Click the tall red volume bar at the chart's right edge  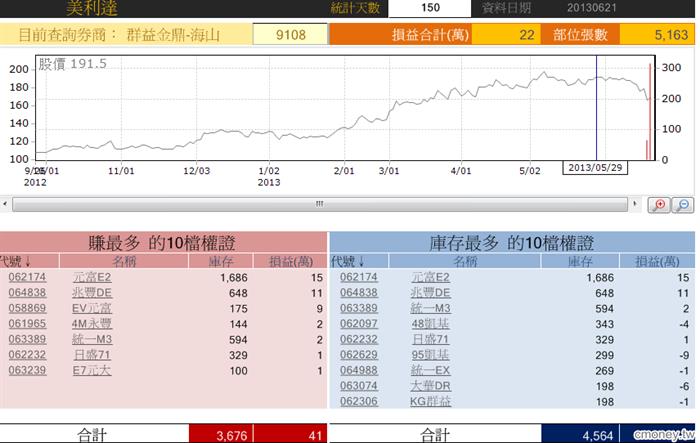coord(650,112)
